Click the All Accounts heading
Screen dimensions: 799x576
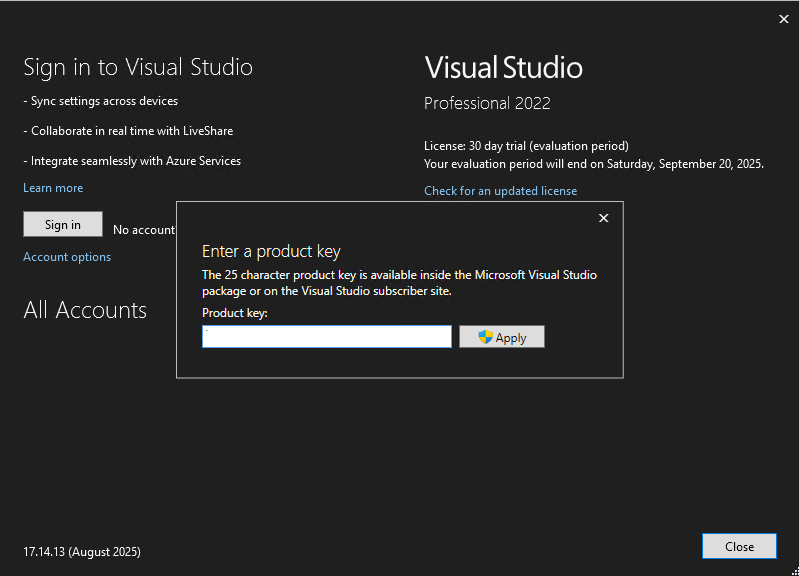tap(85, 310)
